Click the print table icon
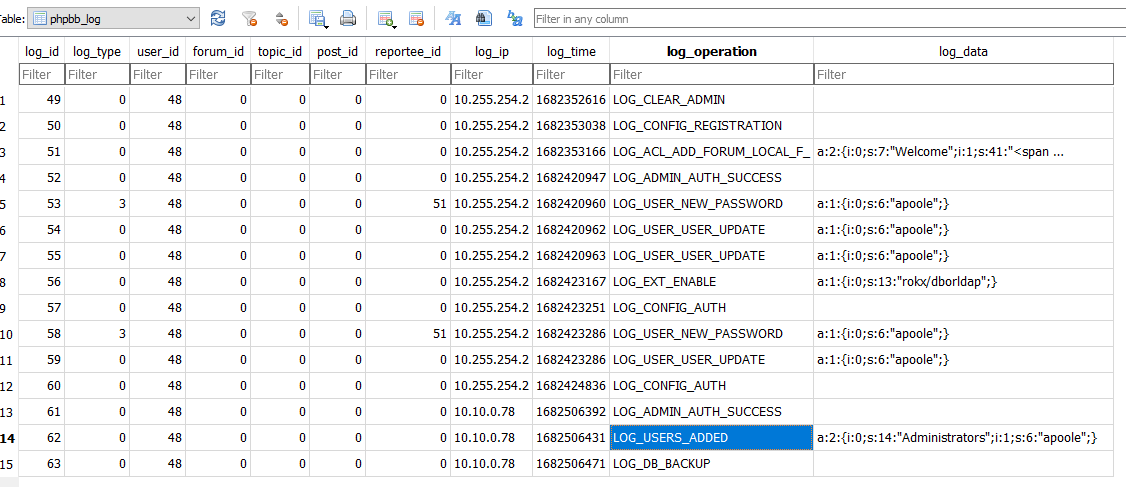Viewport: 1126px width, 487px height. coord(348,18)
